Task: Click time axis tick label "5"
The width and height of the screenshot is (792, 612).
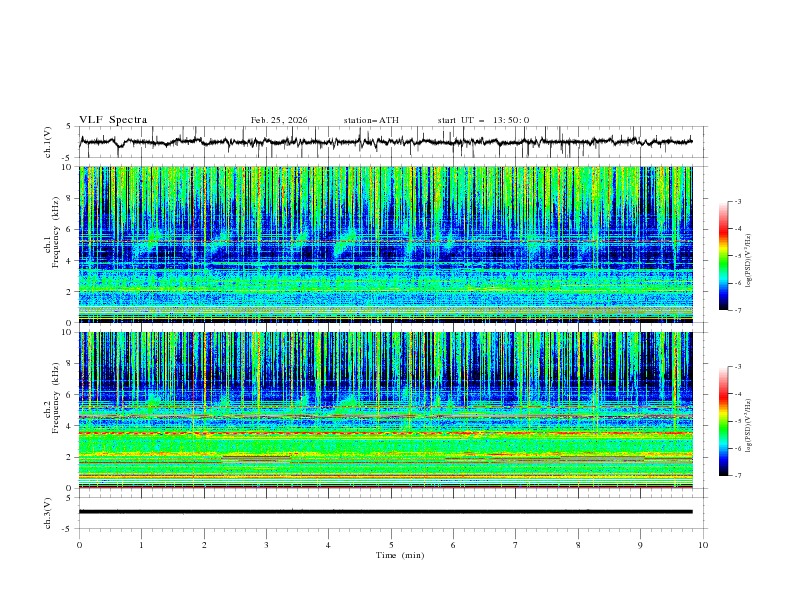Action: (x=391, y=545)
